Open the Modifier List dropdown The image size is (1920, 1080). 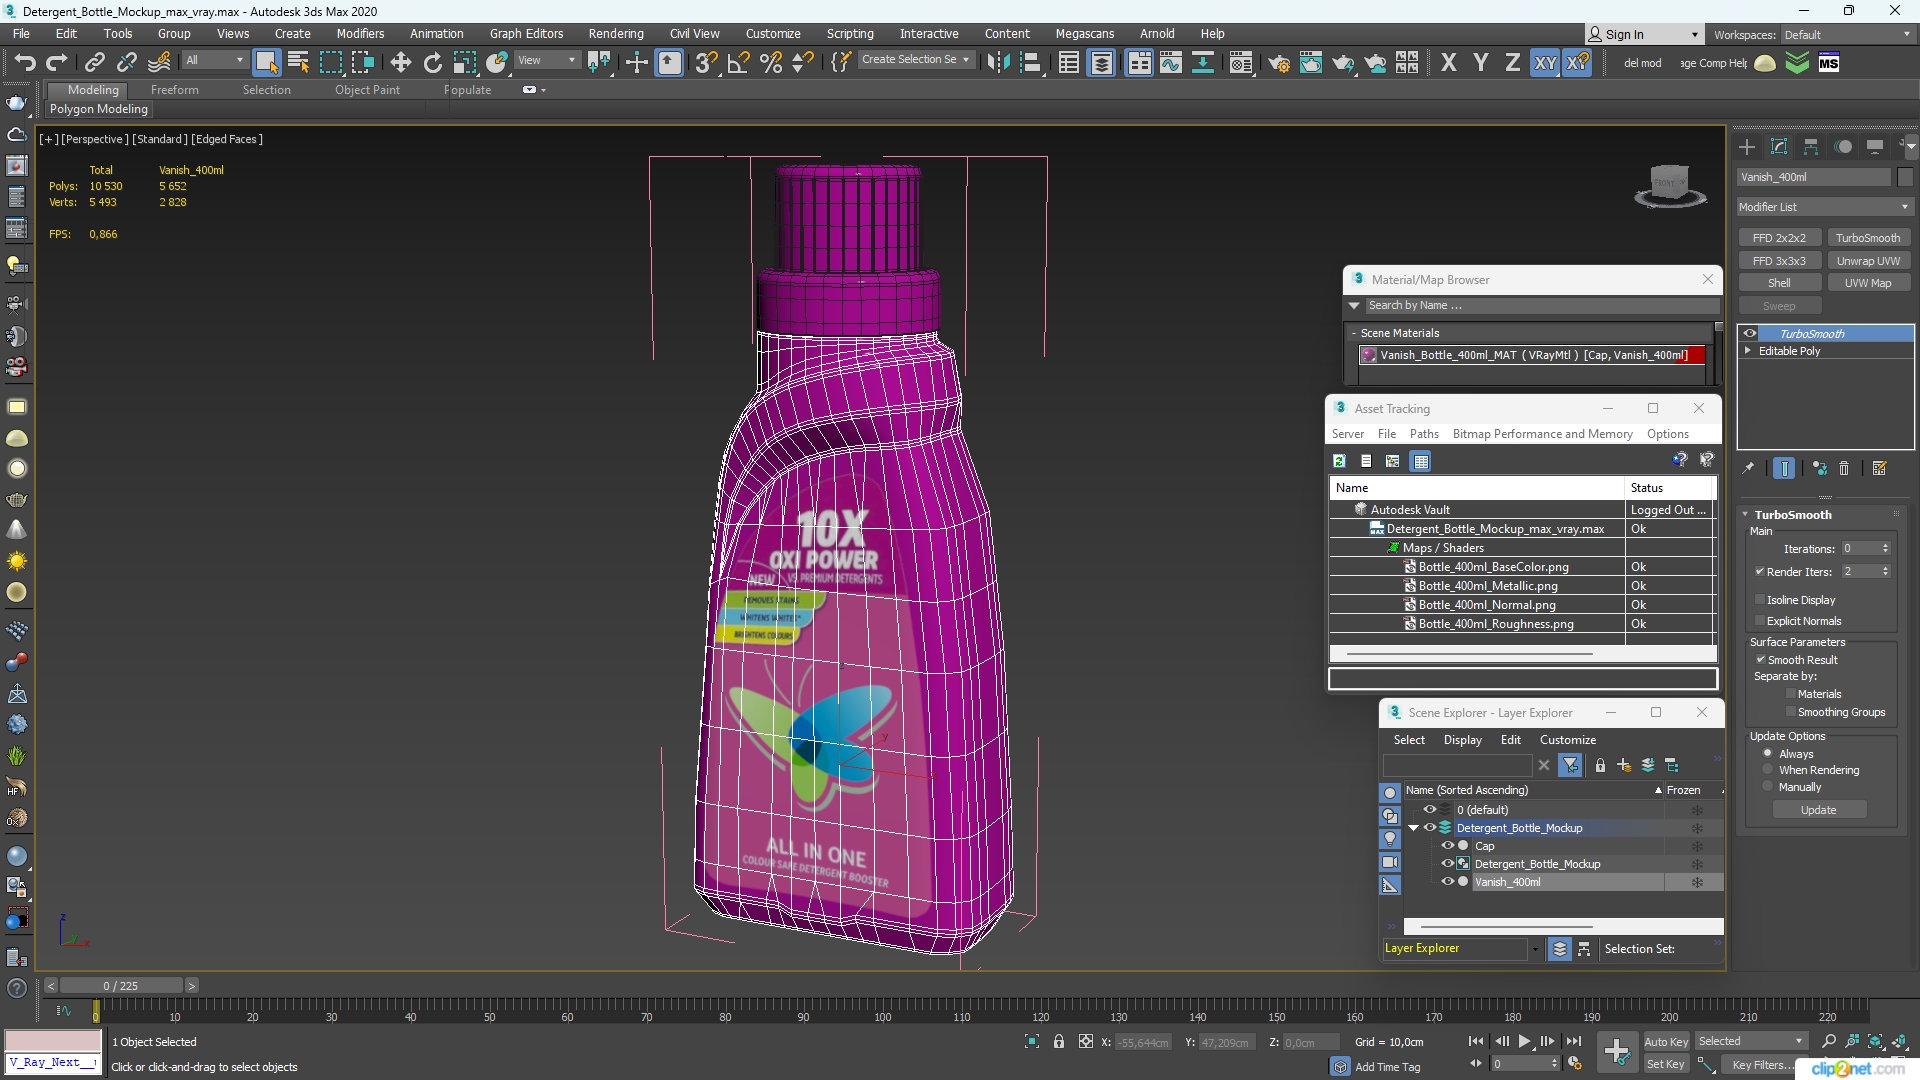coord(1824,207)
